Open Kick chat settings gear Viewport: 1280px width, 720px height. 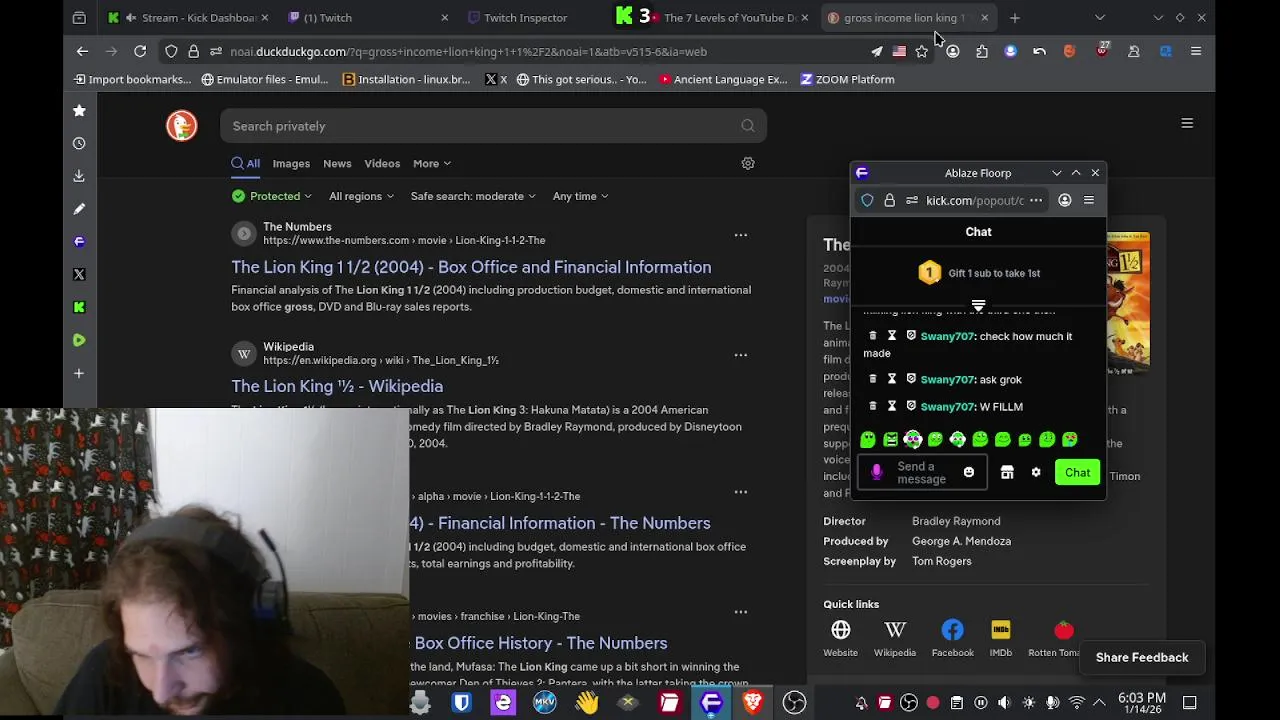[1036, 472]
